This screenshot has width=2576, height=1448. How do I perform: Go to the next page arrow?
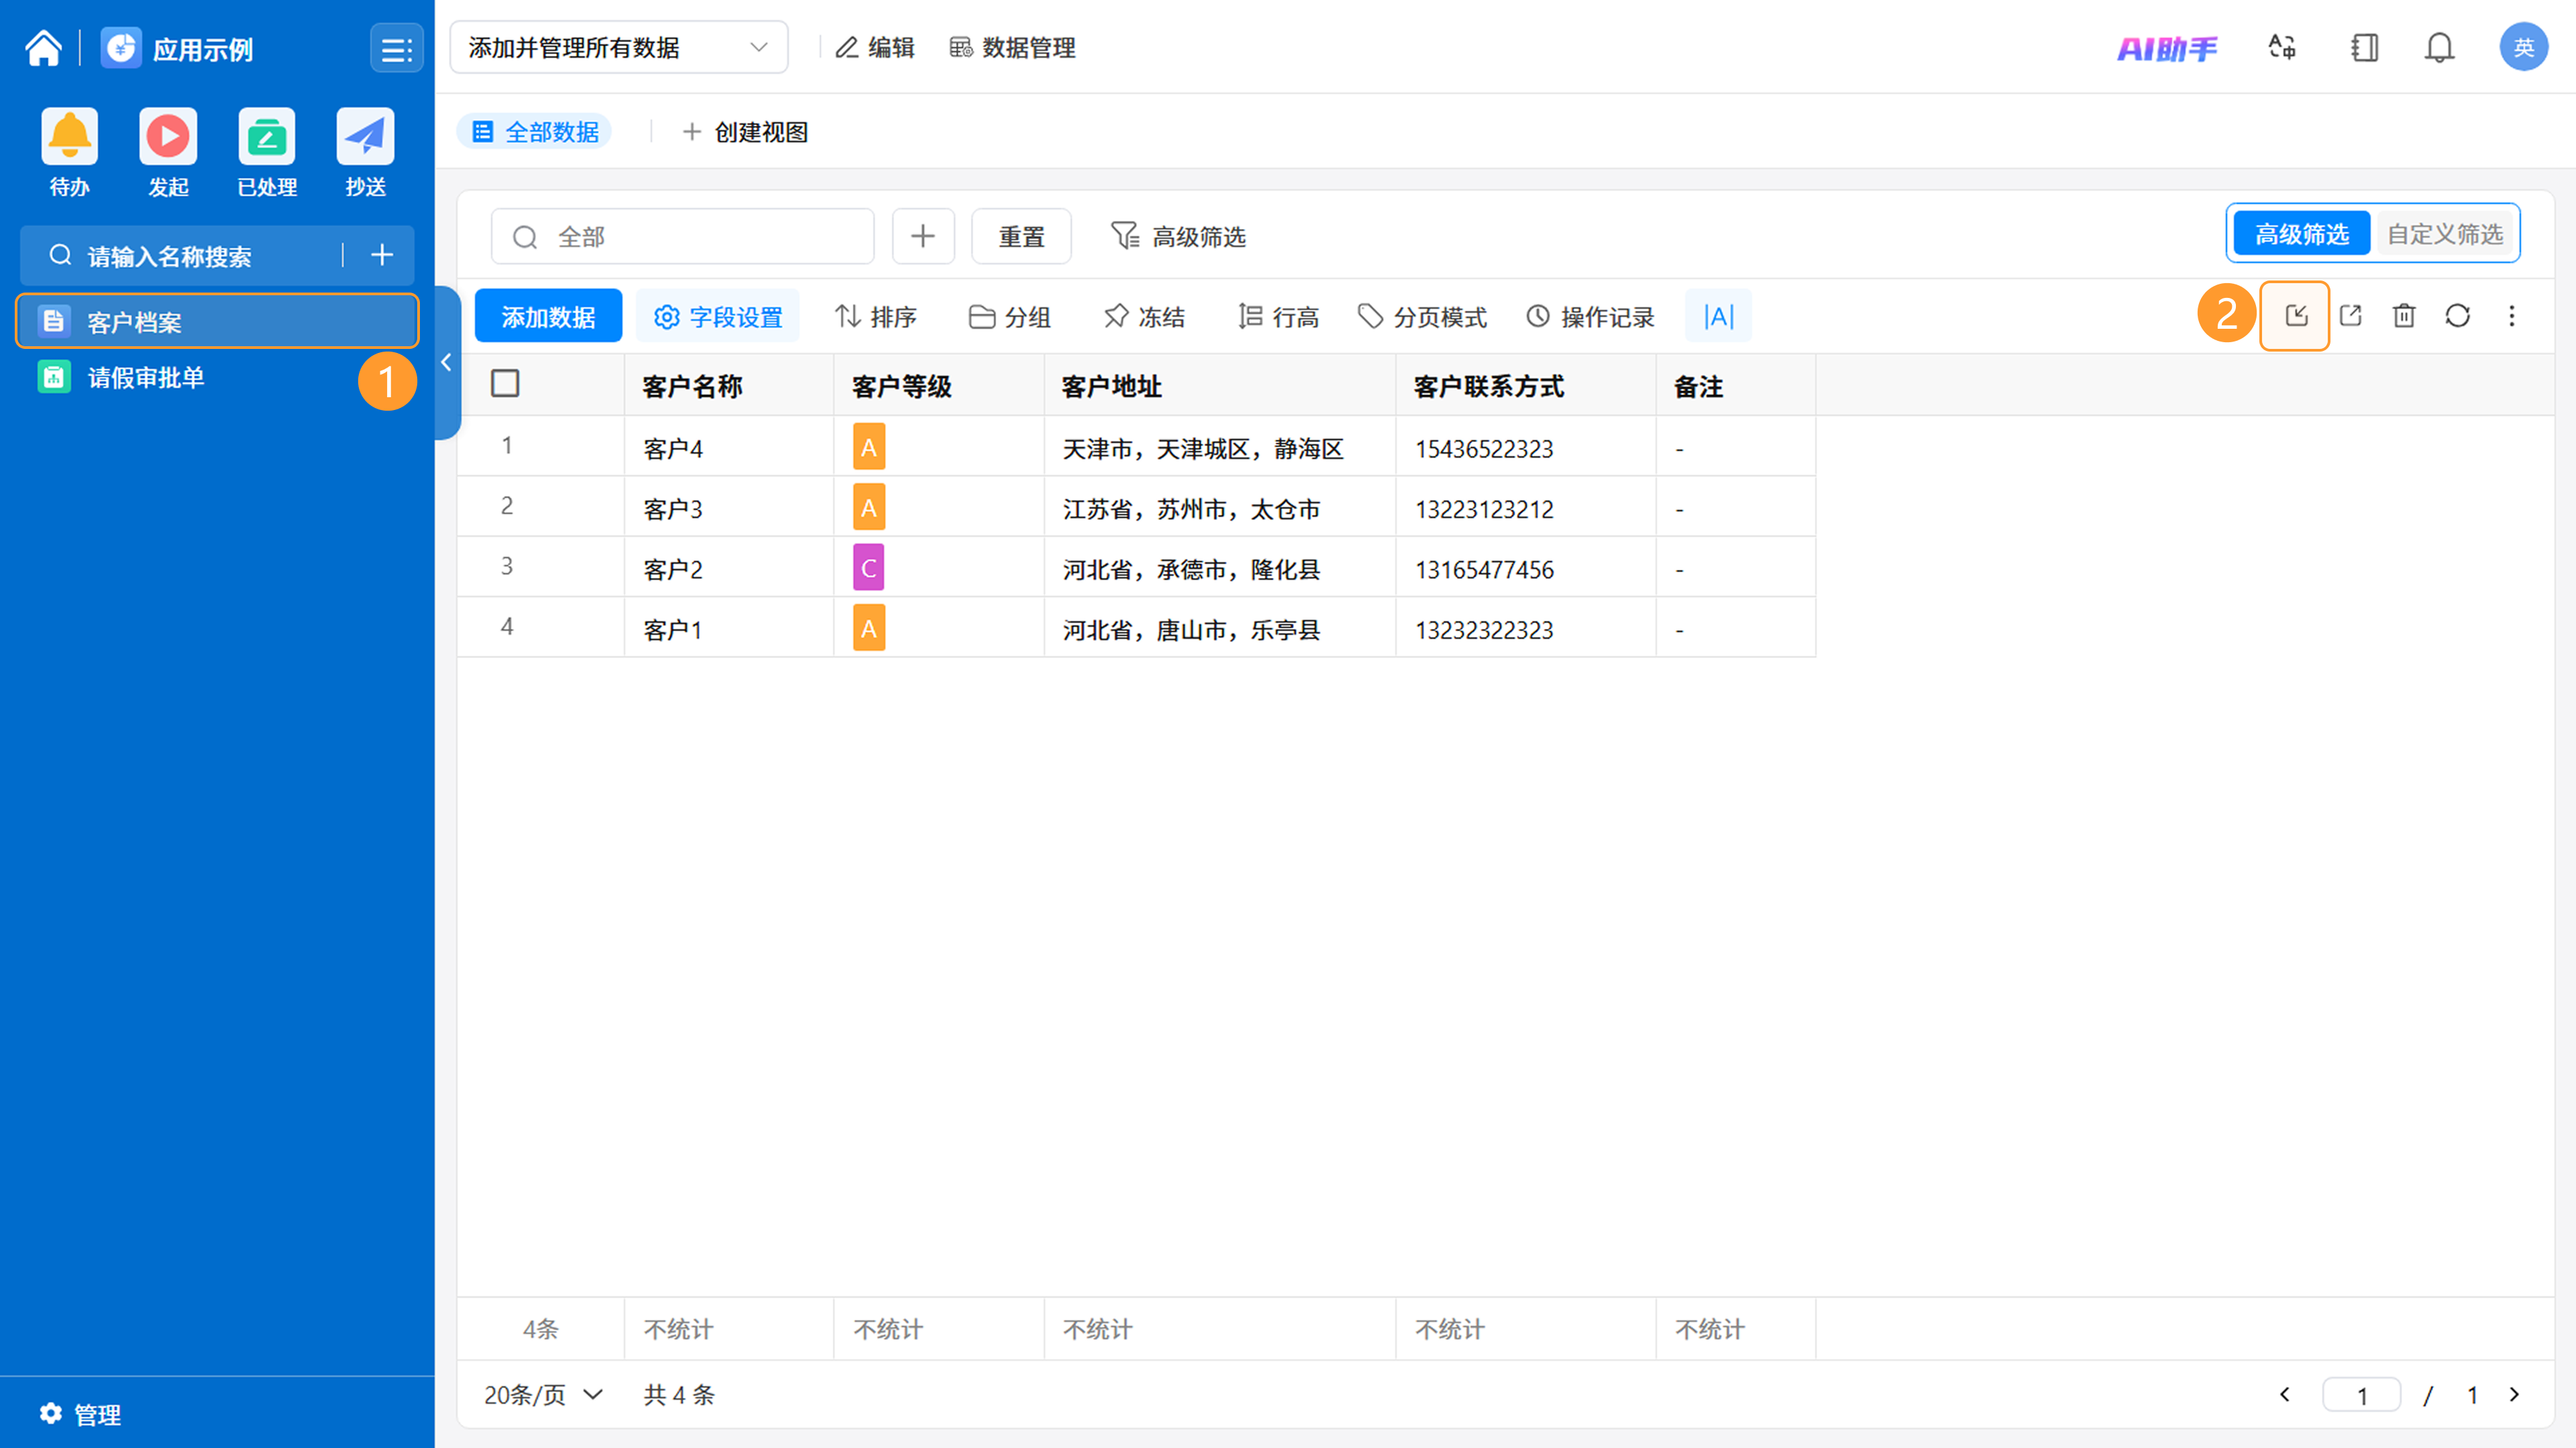pos(2514,1394)
